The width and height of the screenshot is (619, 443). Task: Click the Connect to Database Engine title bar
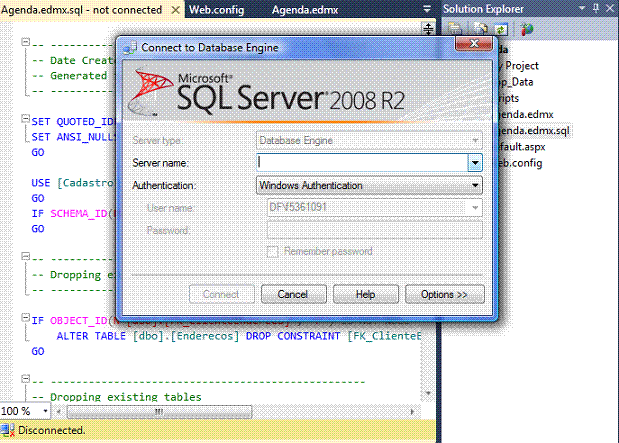tap(288, 48)
